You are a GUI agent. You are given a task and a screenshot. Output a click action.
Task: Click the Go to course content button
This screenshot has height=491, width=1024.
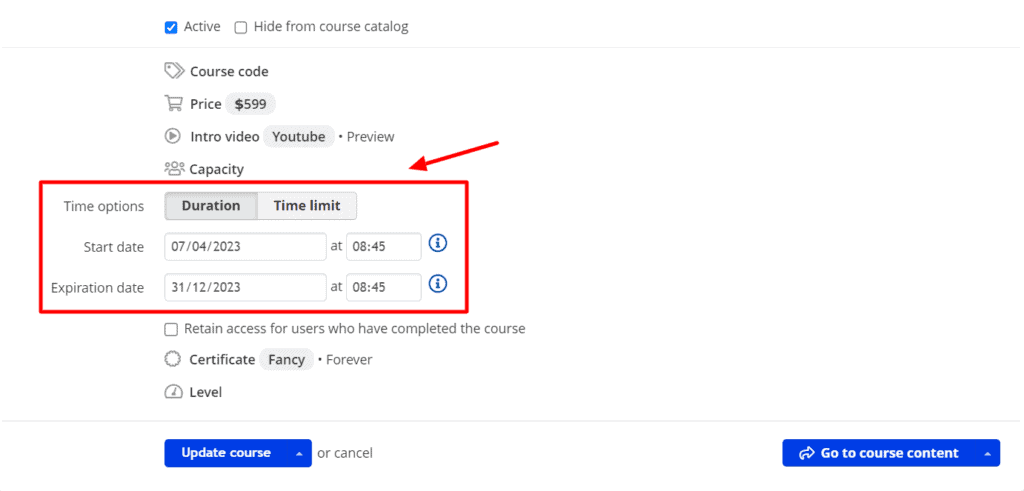click(878, 453)
